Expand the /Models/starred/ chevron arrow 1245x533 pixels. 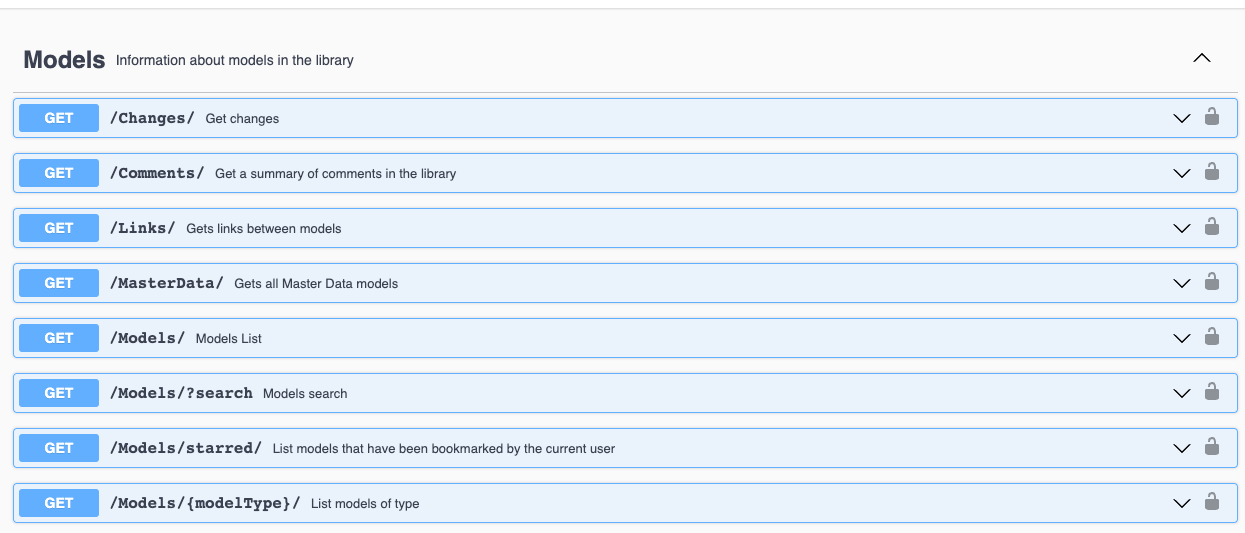(1181, 448)
